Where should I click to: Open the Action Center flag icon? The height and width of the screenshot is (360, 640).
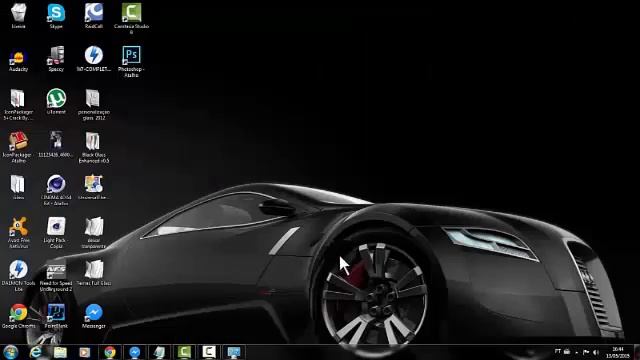tap(586, 352)
